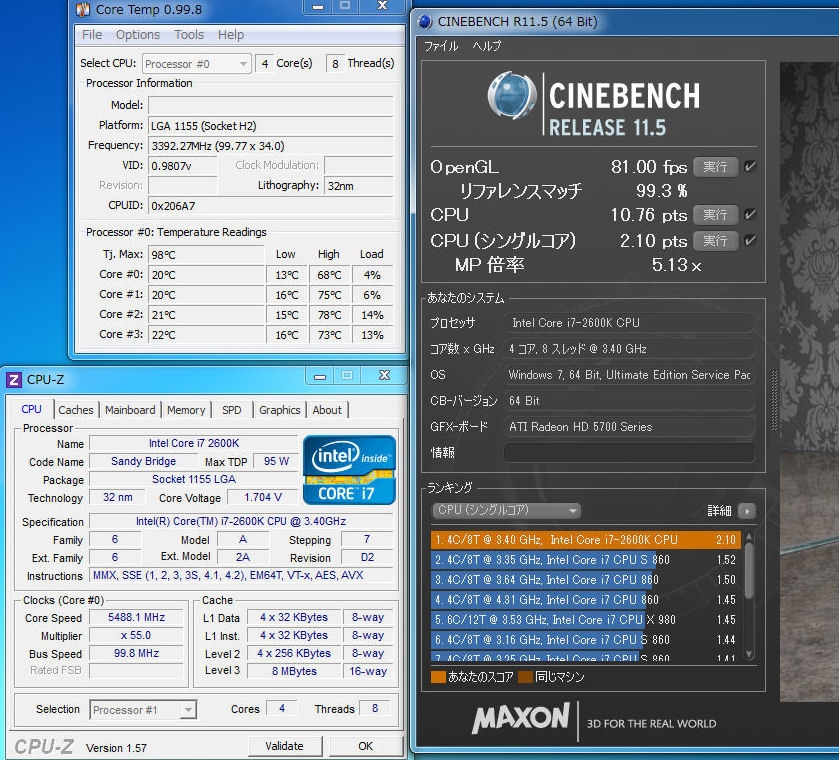Click the brown 同じマシン legend swatch
The width and height of the screenshot is (839, 760).
[x=525, y=677]
